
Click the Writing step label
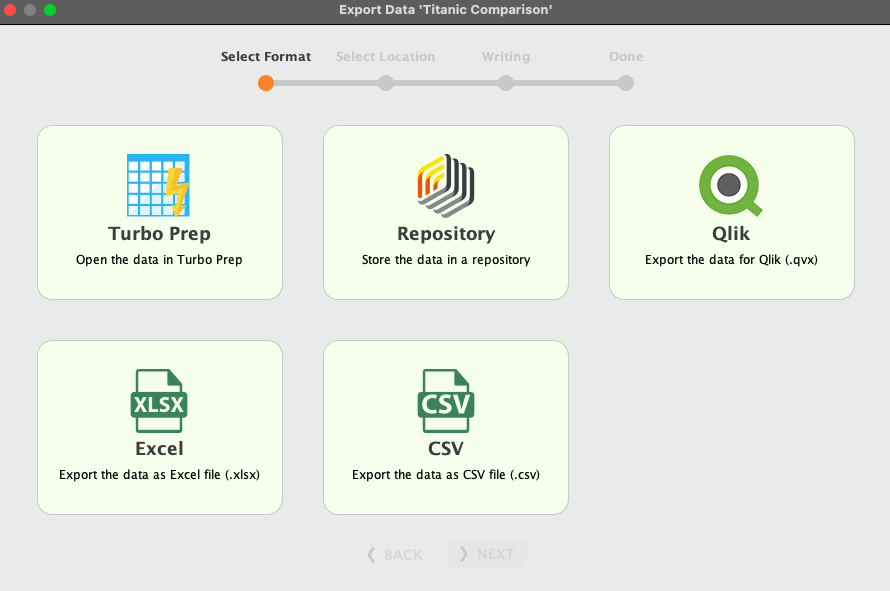[x=506, y=56]
